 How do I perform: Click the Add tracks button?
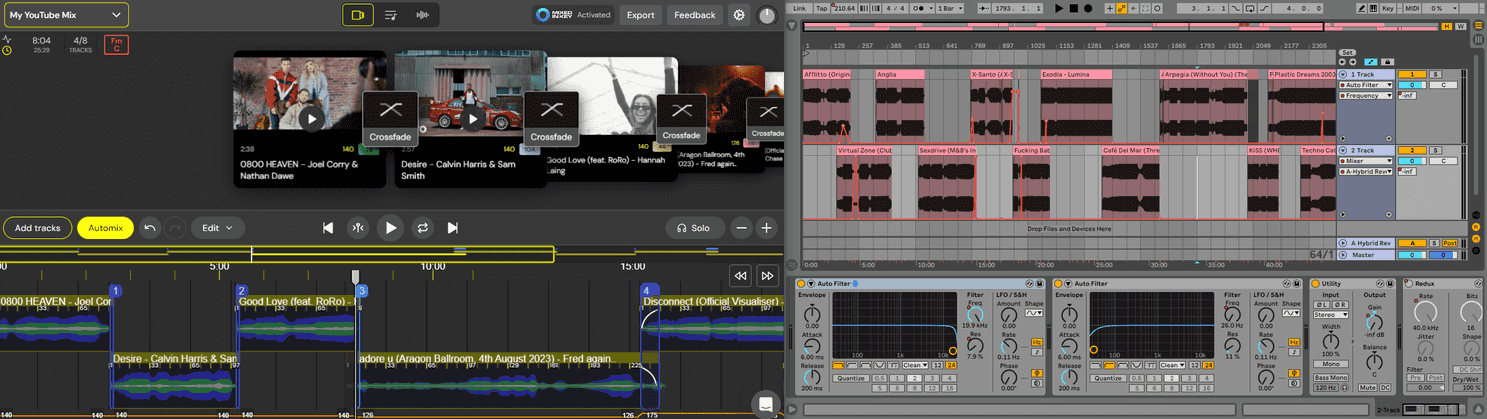(x=37, y=228)
